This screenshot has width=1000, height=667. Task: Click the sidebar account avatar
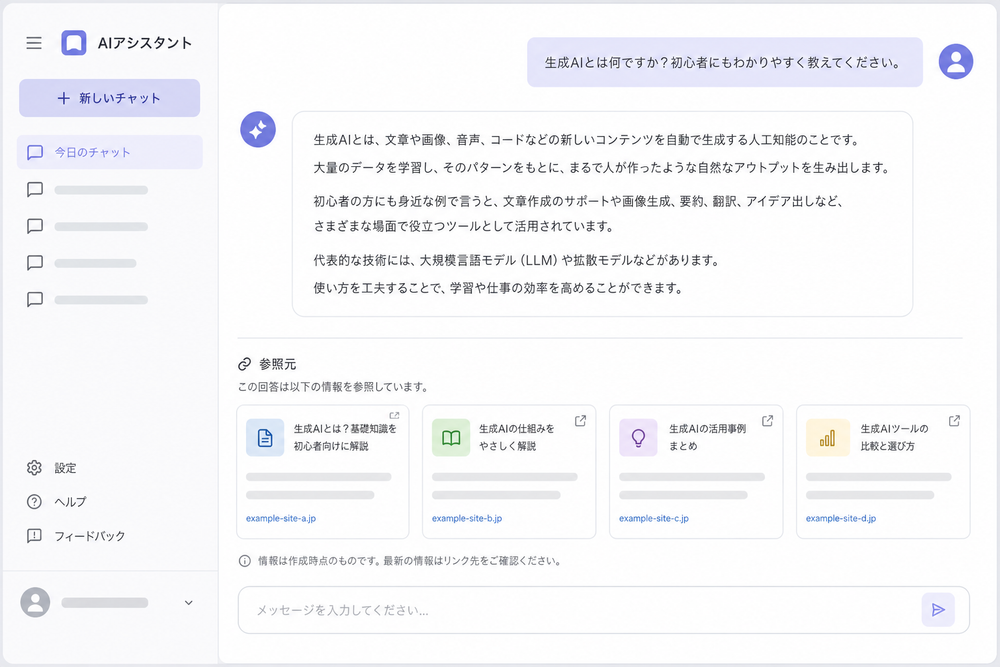(x=35, y=602)
